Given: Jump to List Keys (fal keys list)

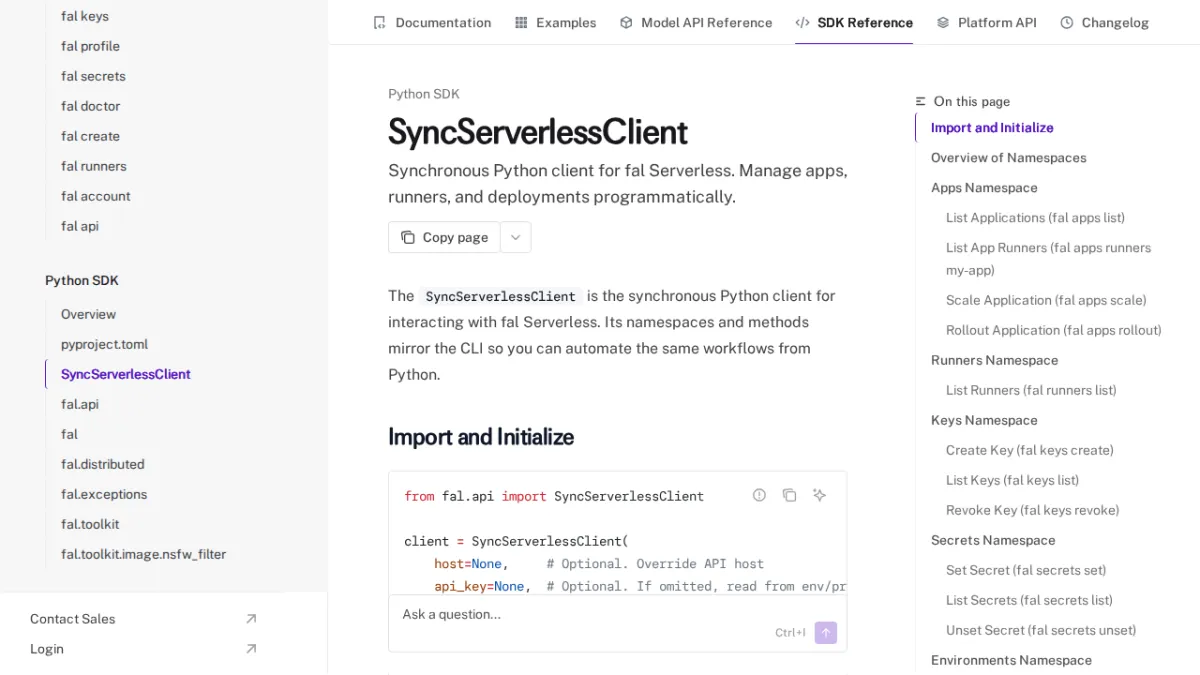Looking at the screenshot, I should [x=1012, y=480].
